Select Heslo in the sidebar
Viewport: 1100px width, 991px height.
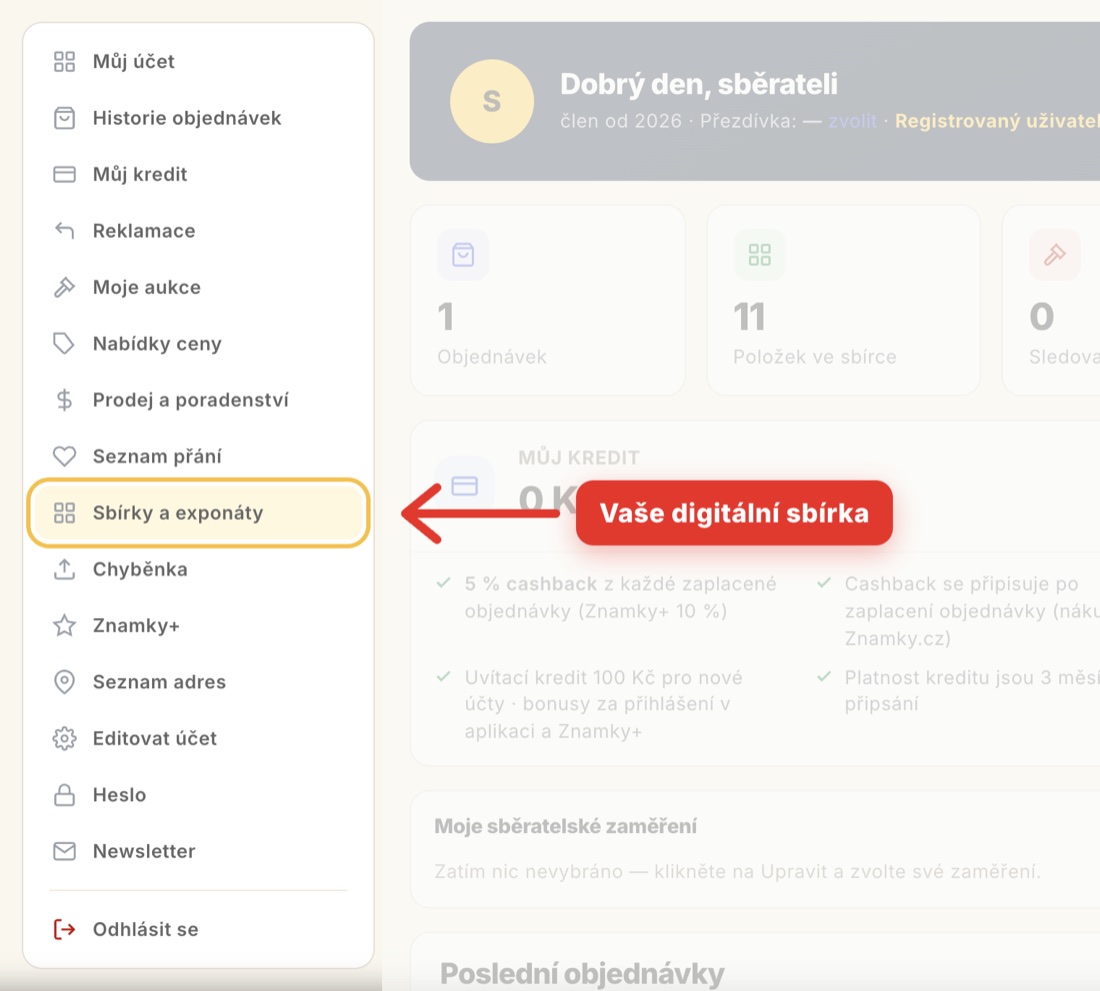click(x=198, y=795)
